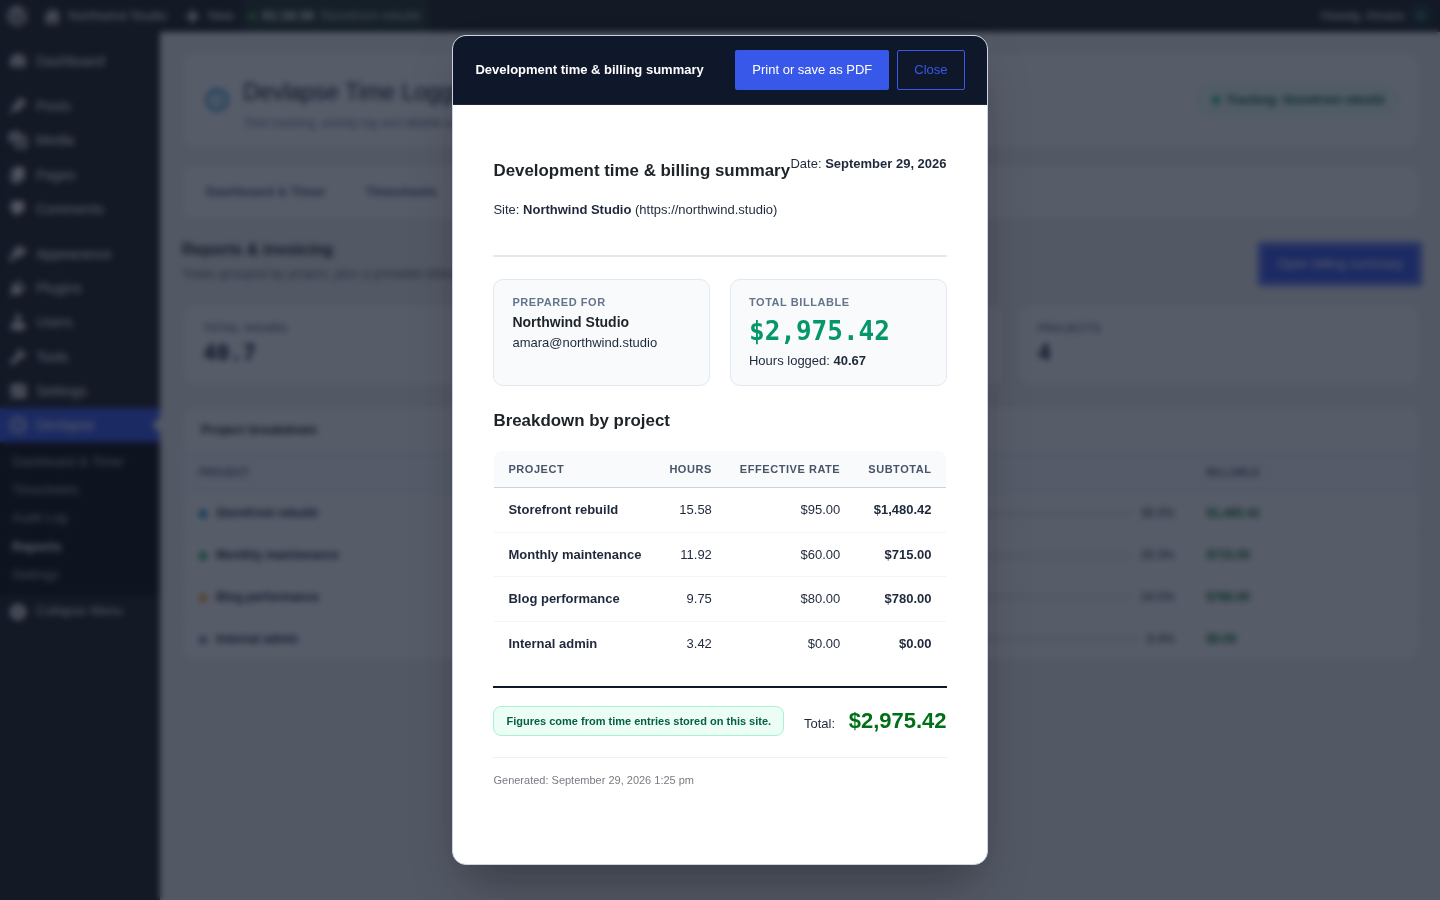Click the 11.92 hours value
The image size is (1440, 900).
tap(696, 555)
